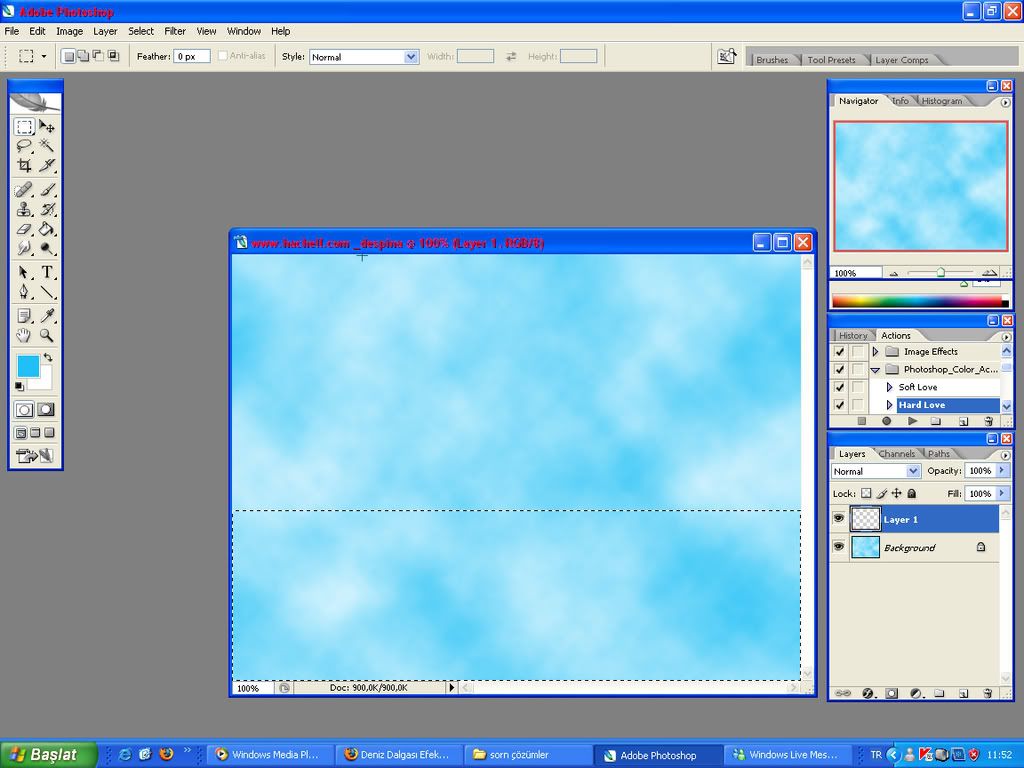The width and height of the screenshot is (1024, 768).
Task: Open the Select menu
Action: coord(140,31)
